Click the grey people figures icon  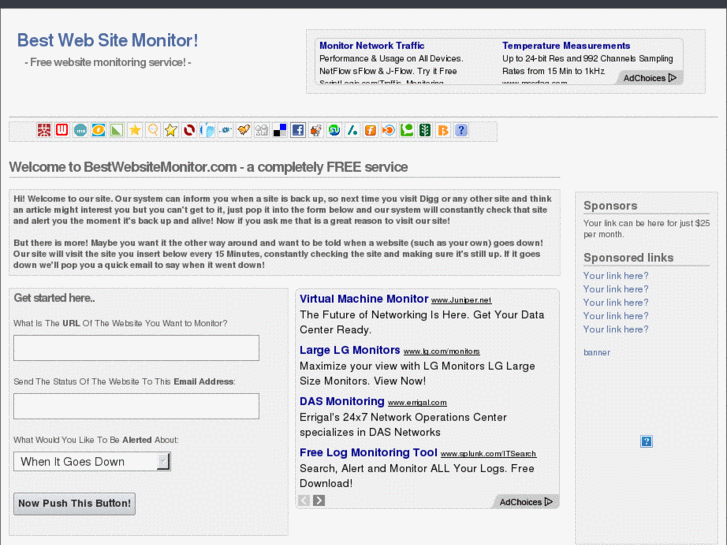click(261, 130)
